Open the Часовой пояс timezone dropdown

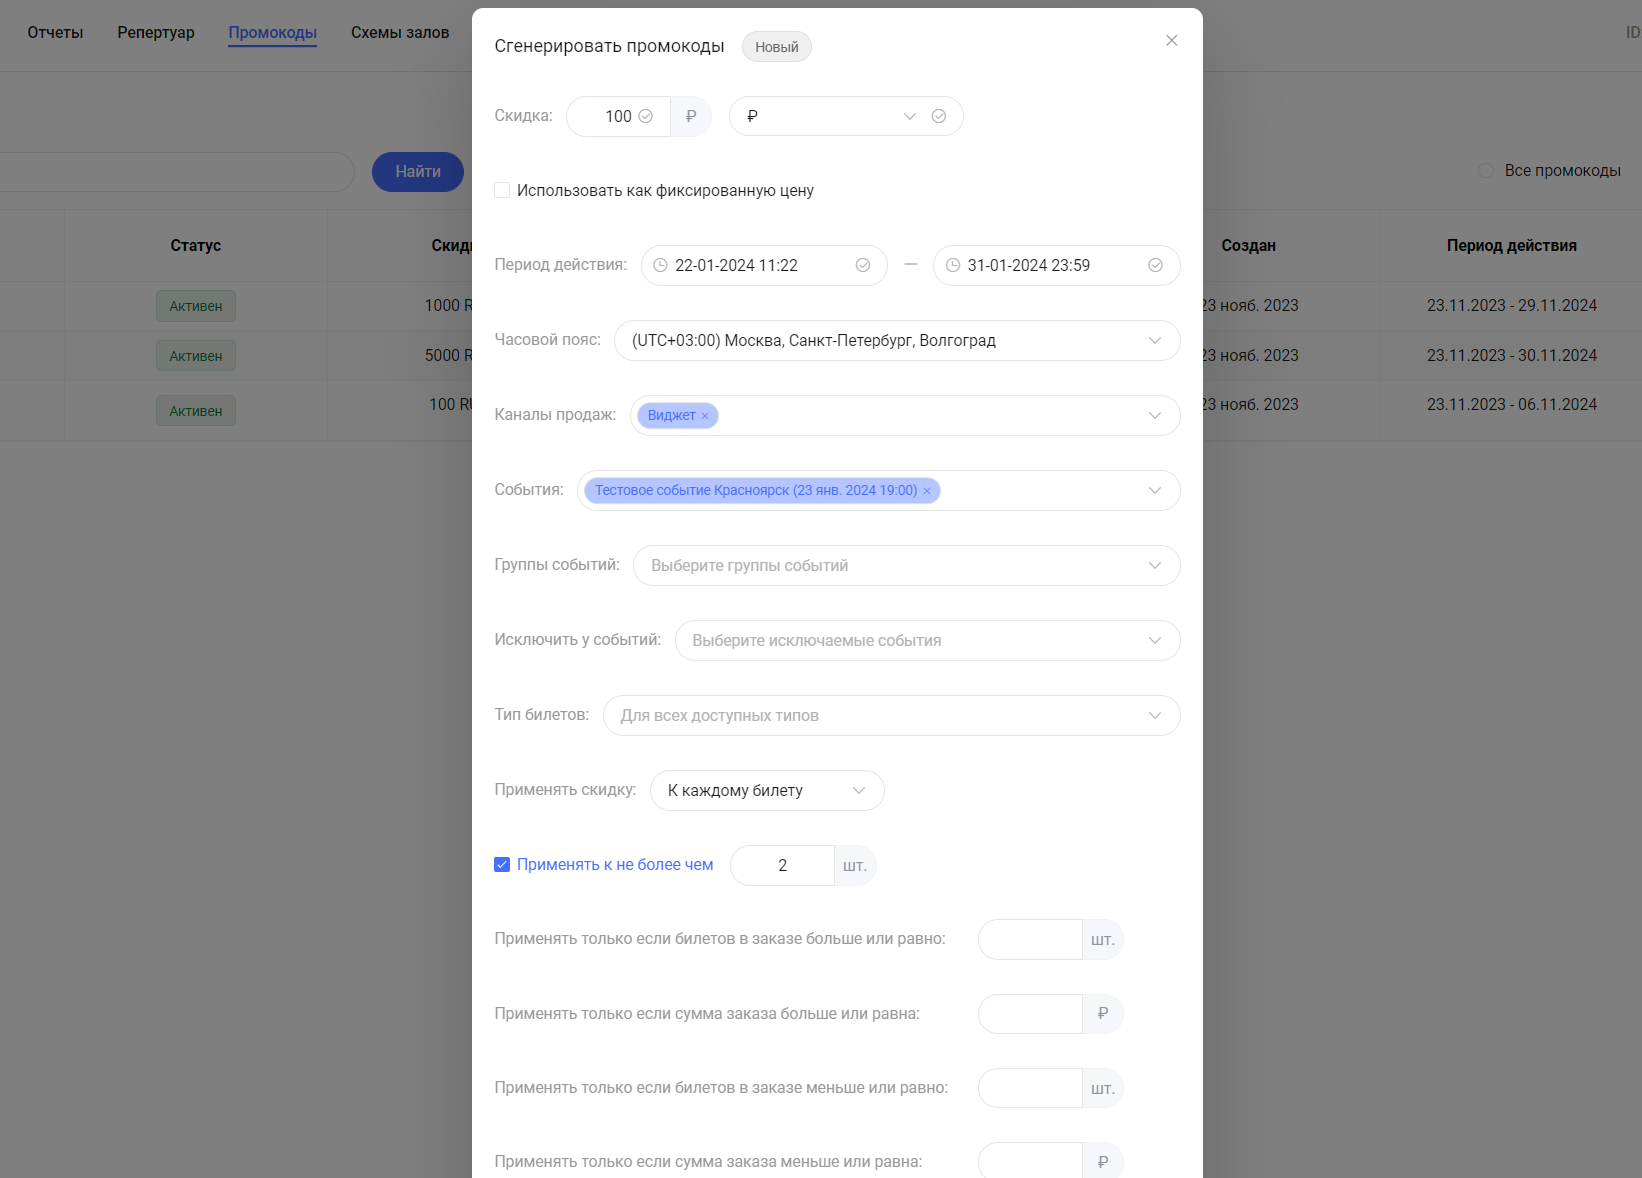pos(897,340)
